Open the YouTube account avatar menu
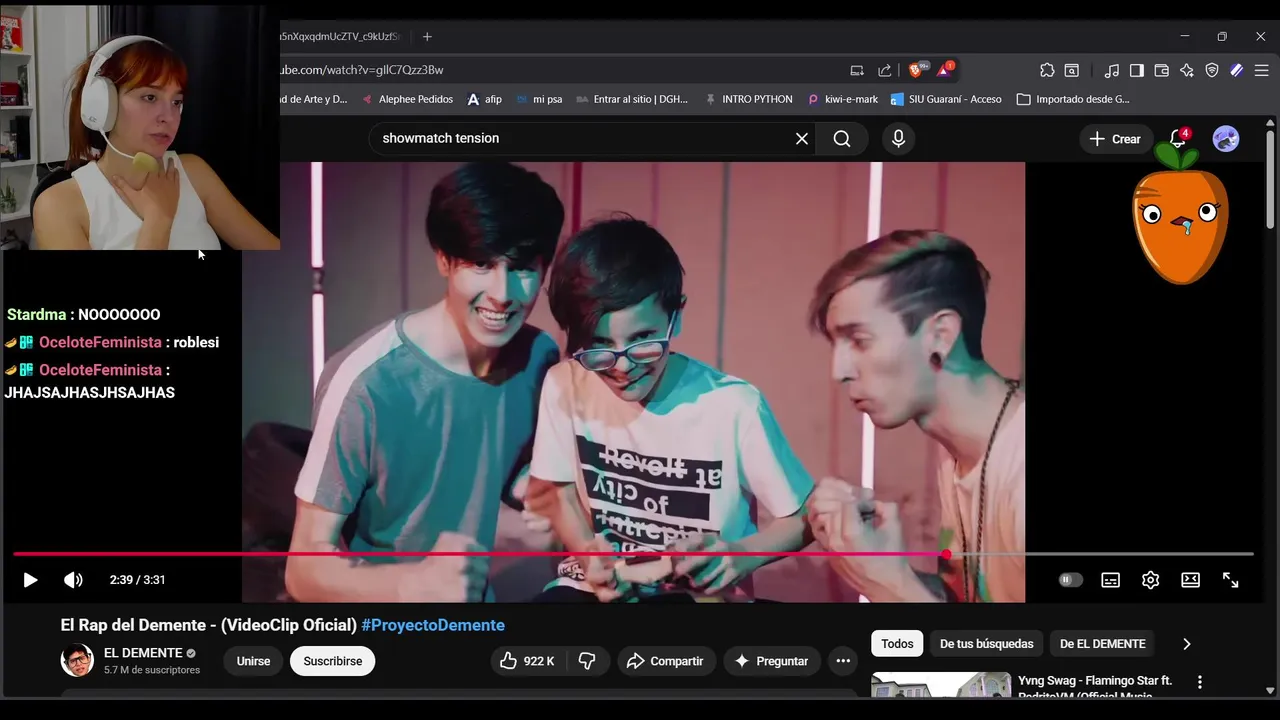The height and width of the screenshot is (720, 1280). (1226, 139)
